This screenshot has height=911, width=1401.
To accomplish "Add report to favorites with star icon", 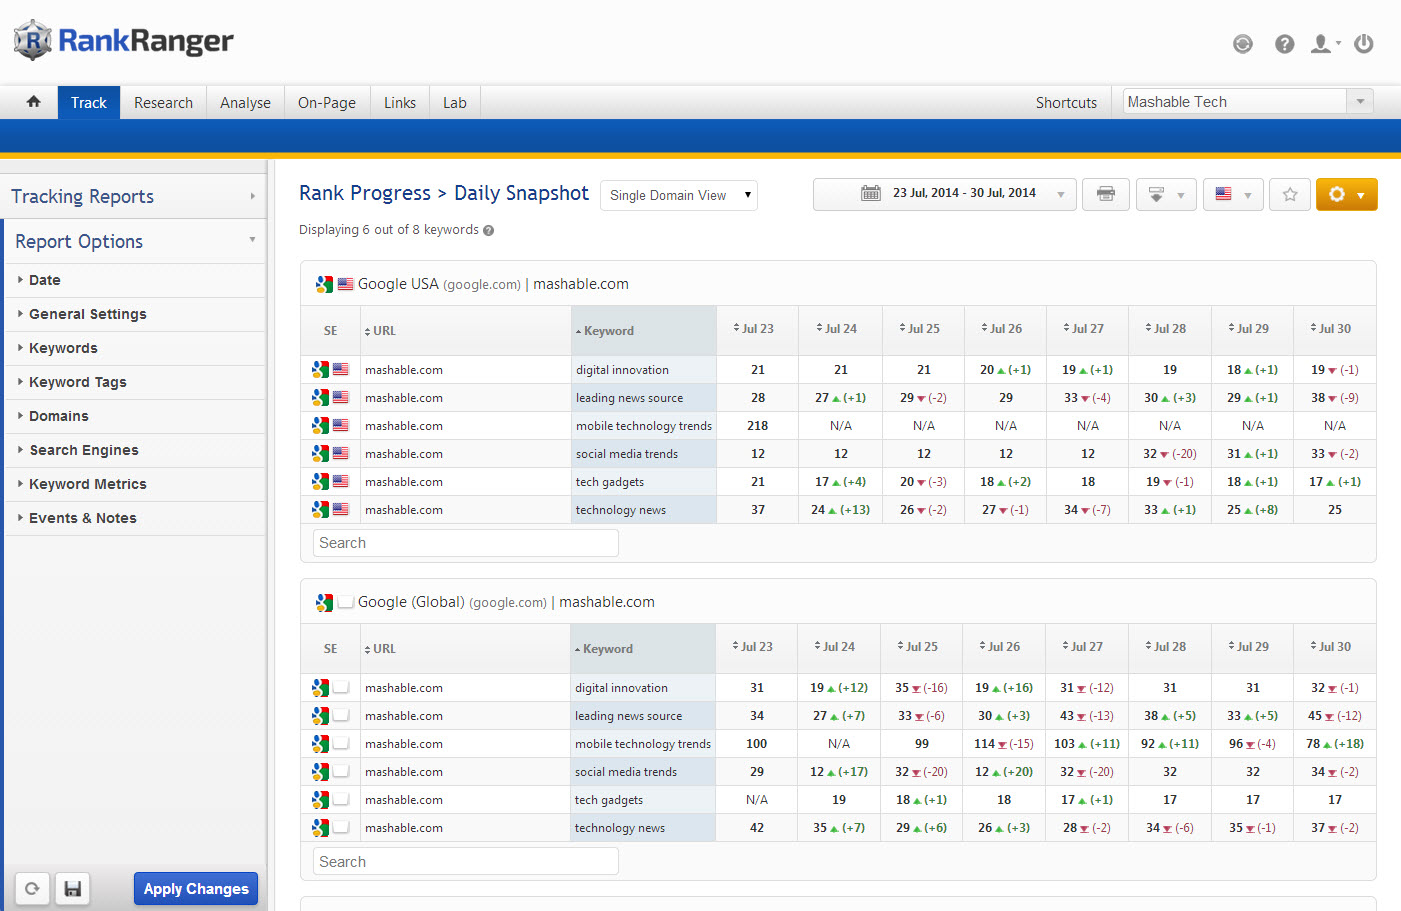I will [1290, 194].
